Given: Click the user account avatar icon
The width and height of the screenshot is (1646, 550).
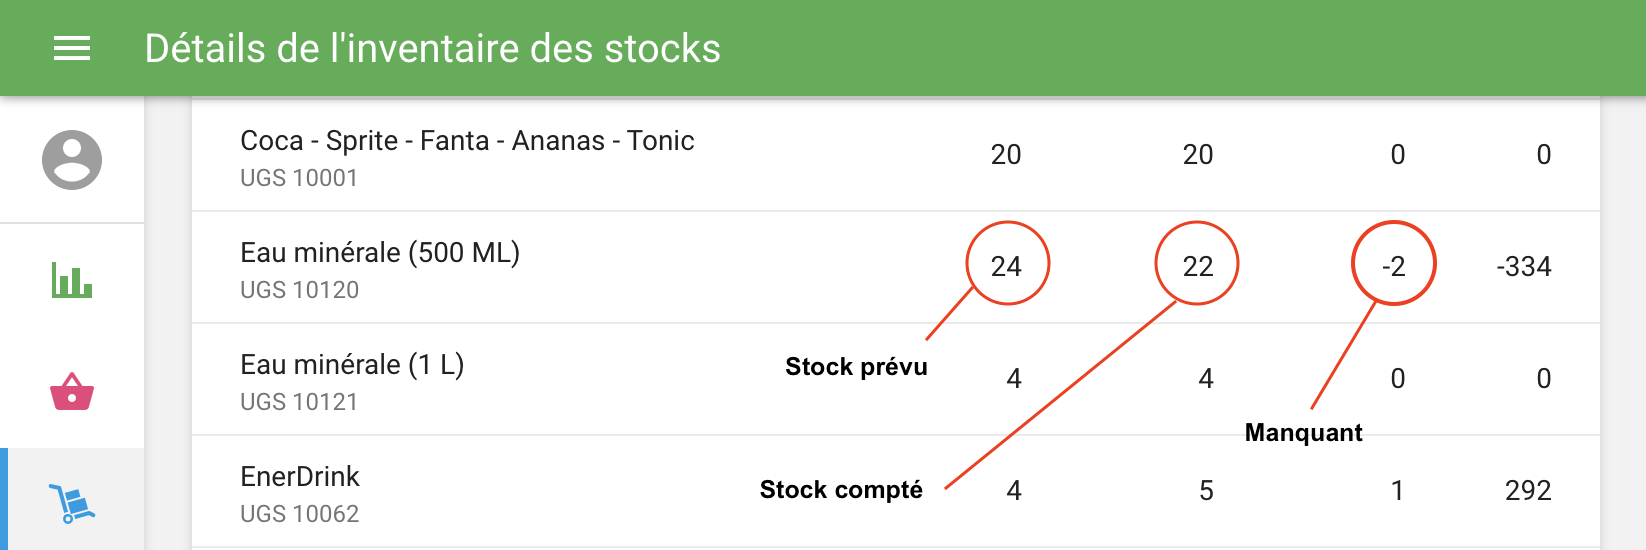Looking at the screenshot, I should tap(72, 160).
